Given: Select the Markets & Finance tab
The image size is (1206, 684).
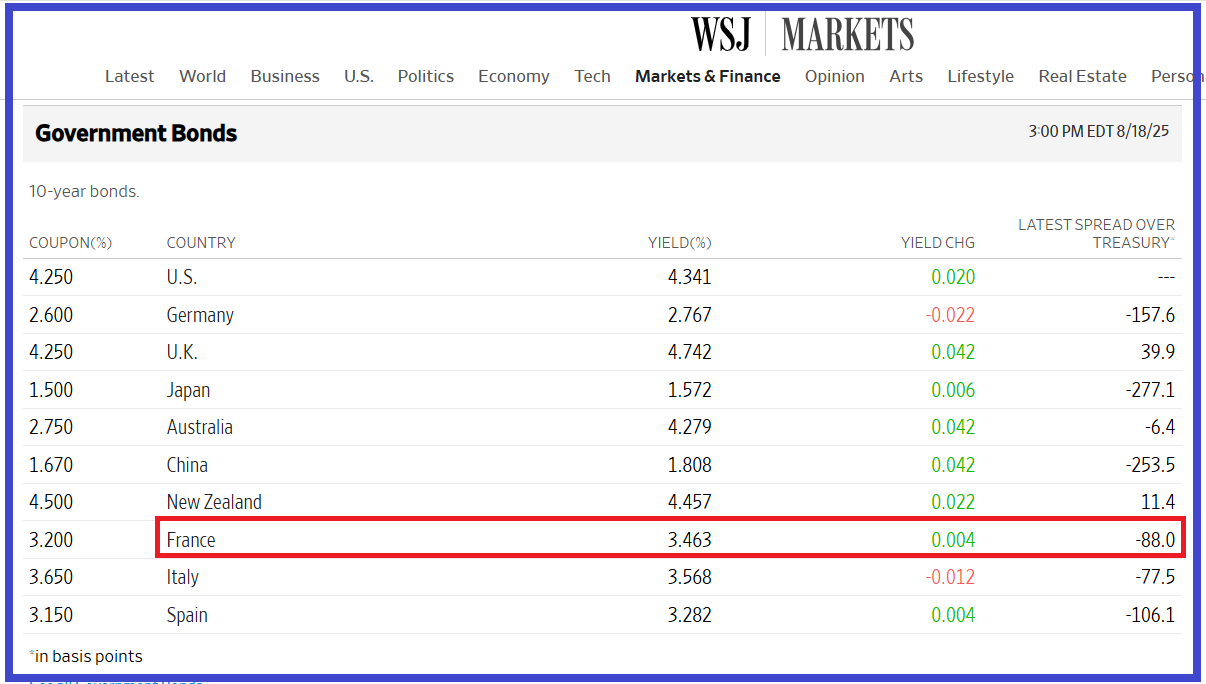Looking at the screenshot, I should click(x=707, y=76).
